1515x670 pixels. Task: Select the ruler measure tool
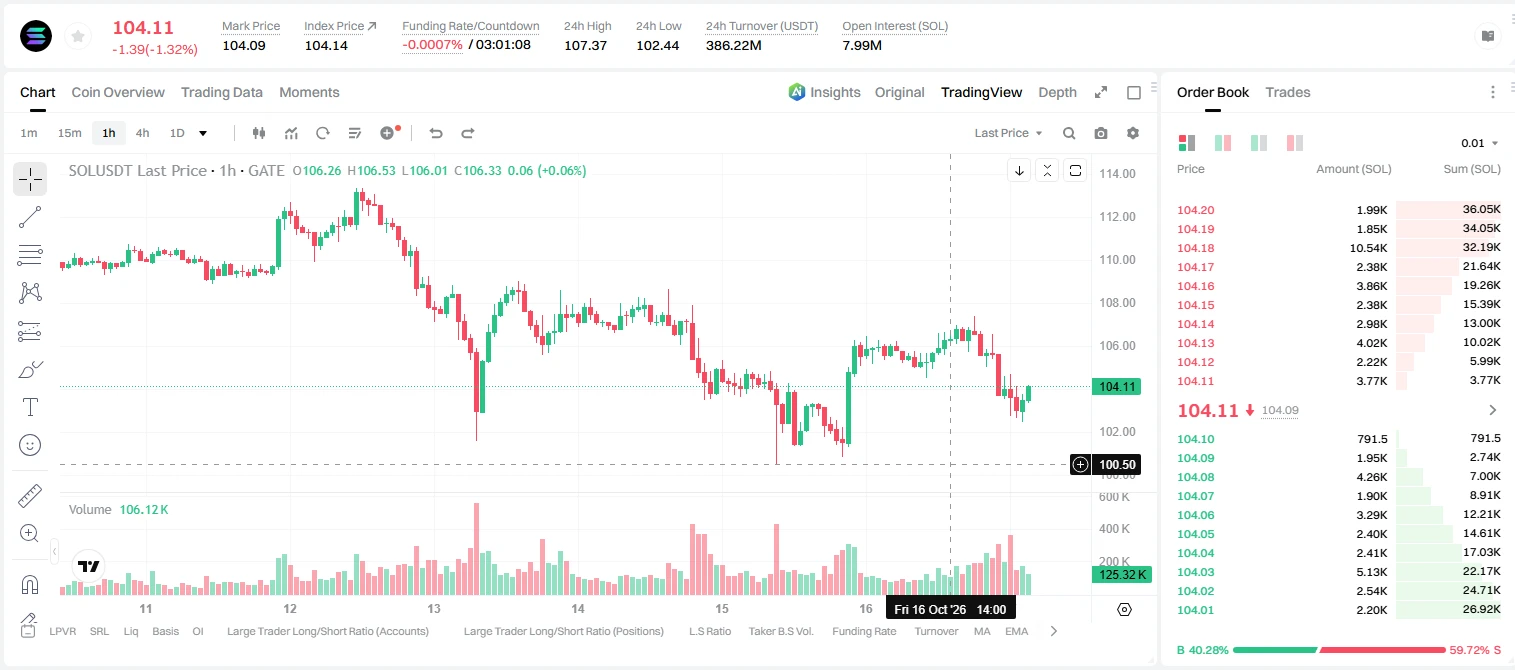[x=30, y=496]
